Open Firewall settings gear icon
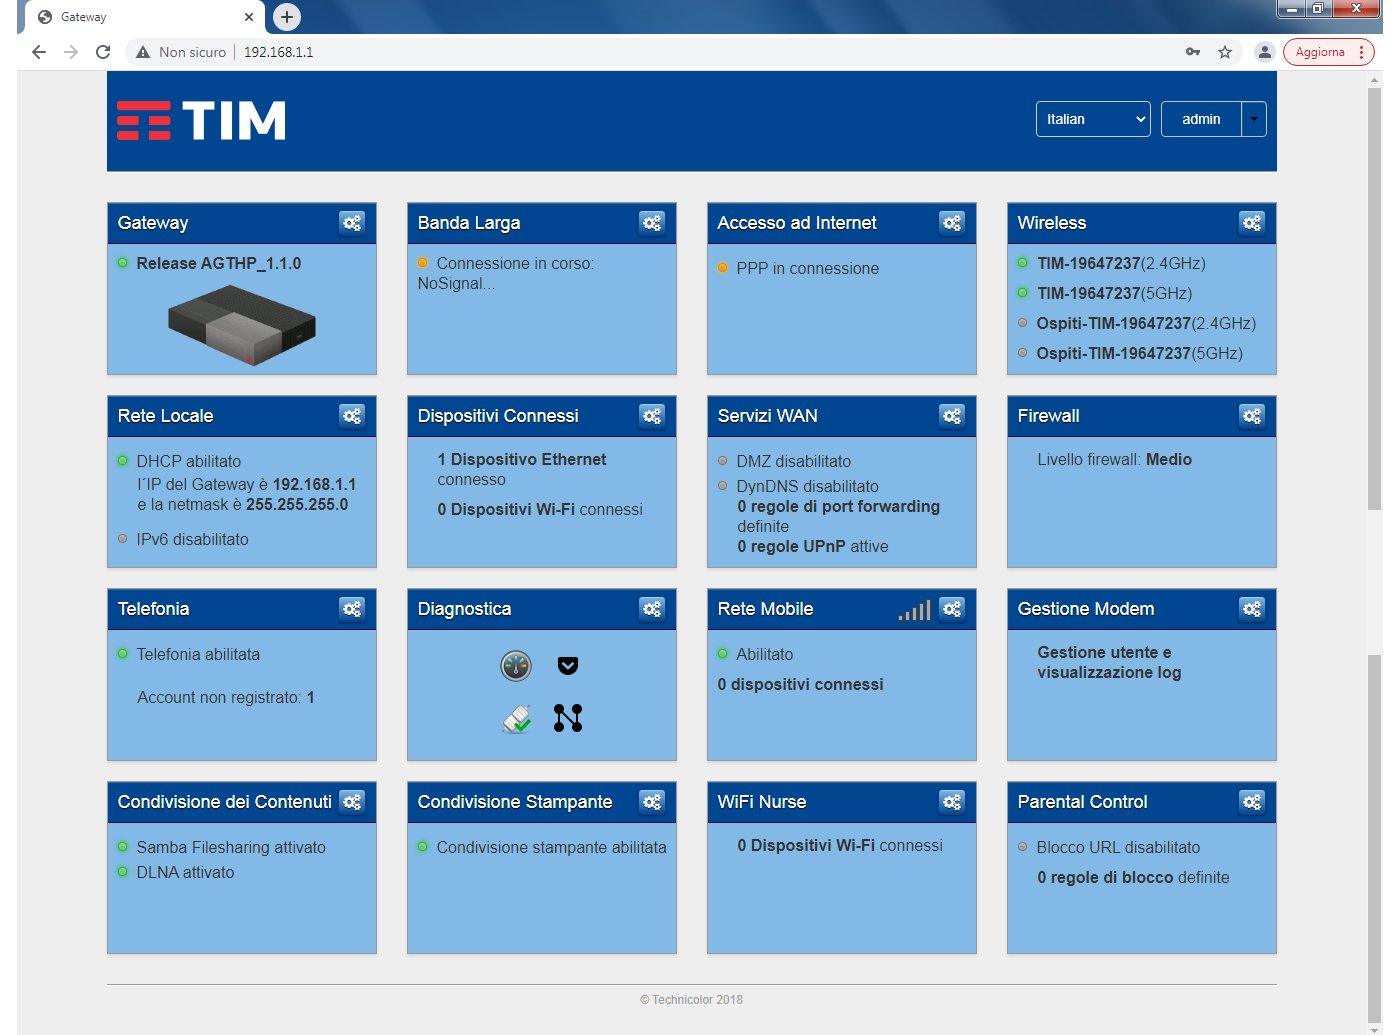 point(1251,416)
